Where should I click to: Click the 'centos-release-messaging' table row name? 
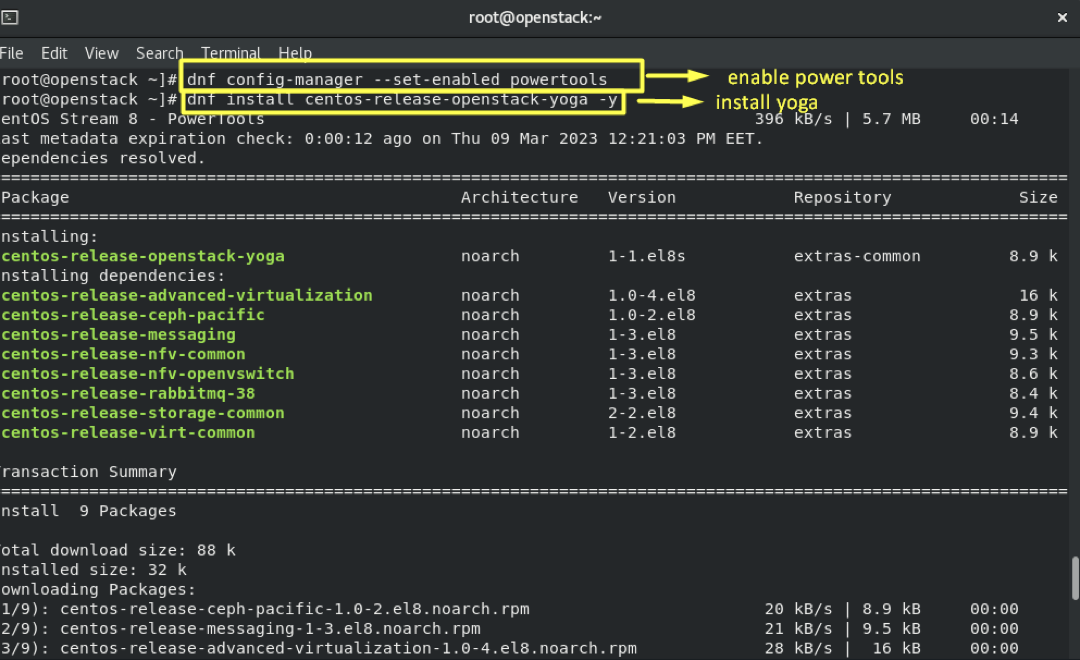118,335
